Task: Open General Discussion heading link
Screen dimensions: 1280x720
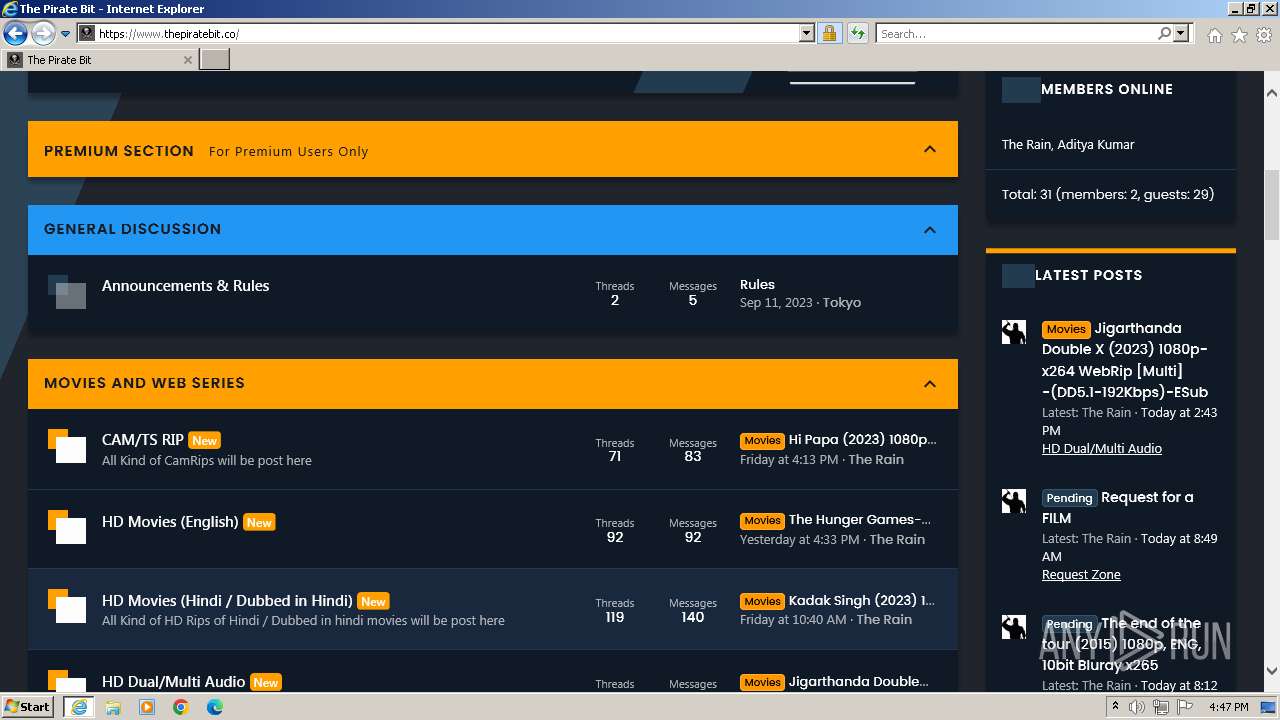Action: tap(133, 229)
